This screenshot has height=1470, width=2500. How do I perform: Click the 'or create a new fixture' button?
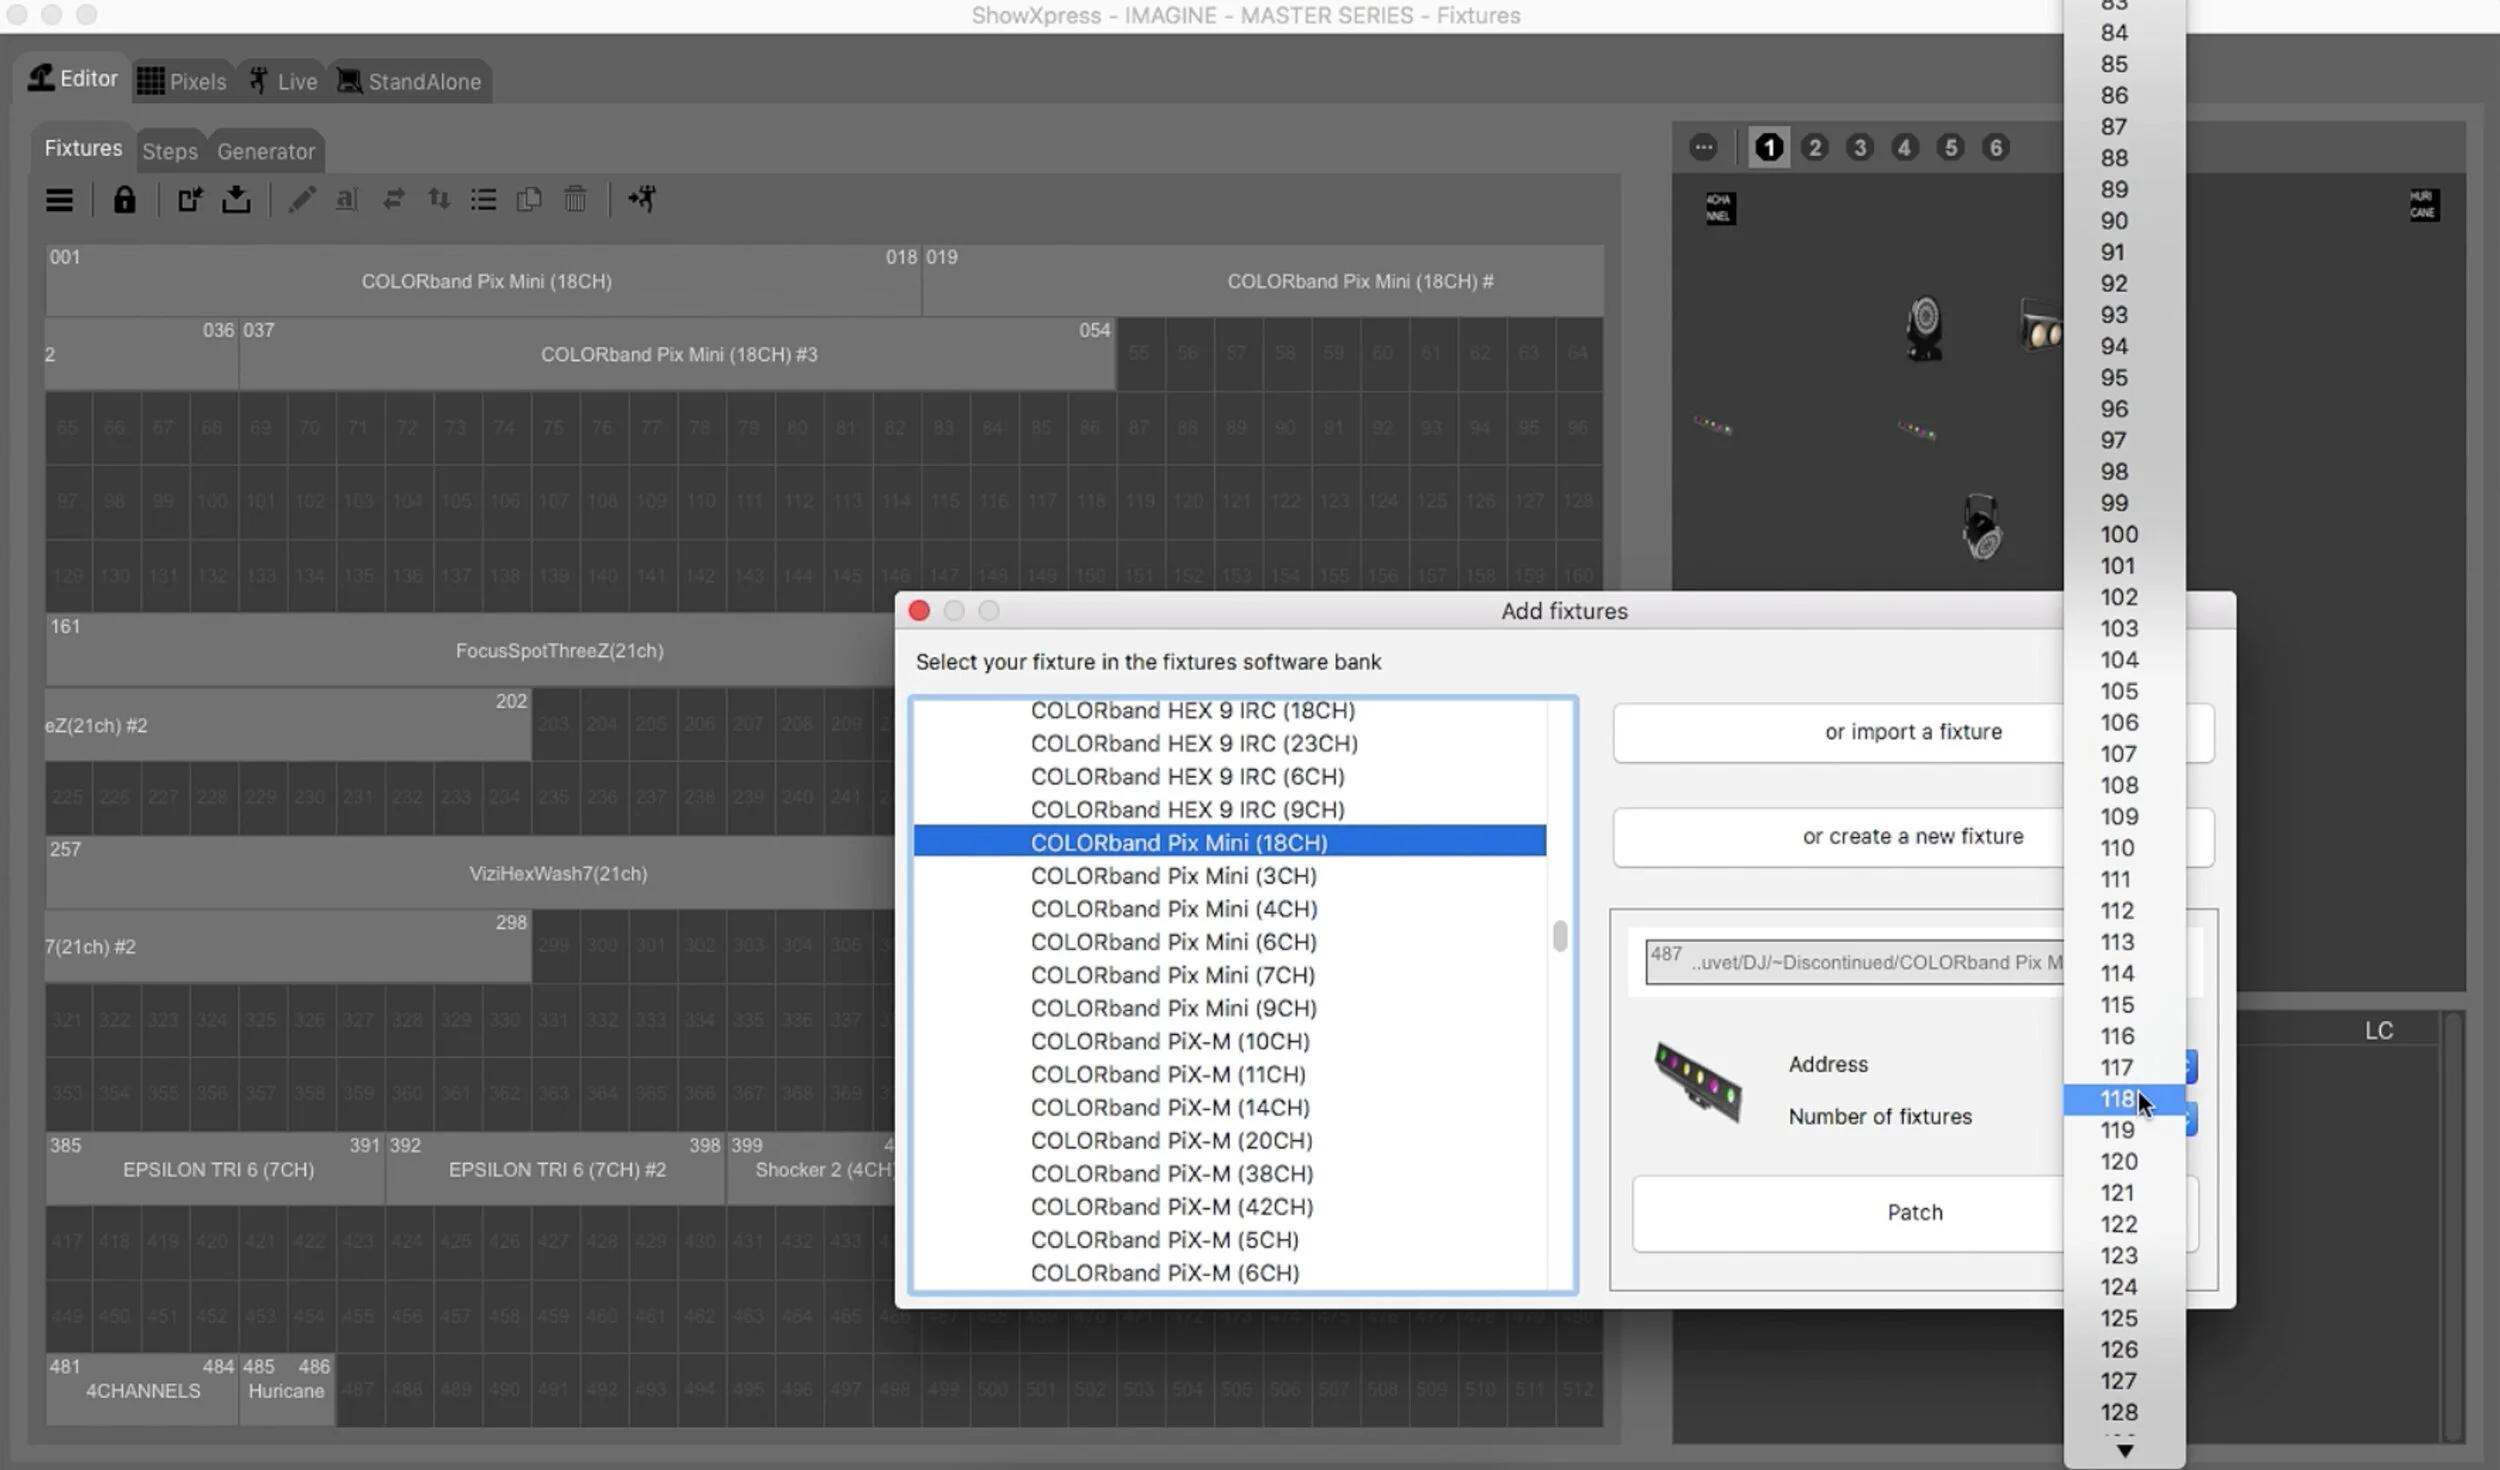[1913, 836]
